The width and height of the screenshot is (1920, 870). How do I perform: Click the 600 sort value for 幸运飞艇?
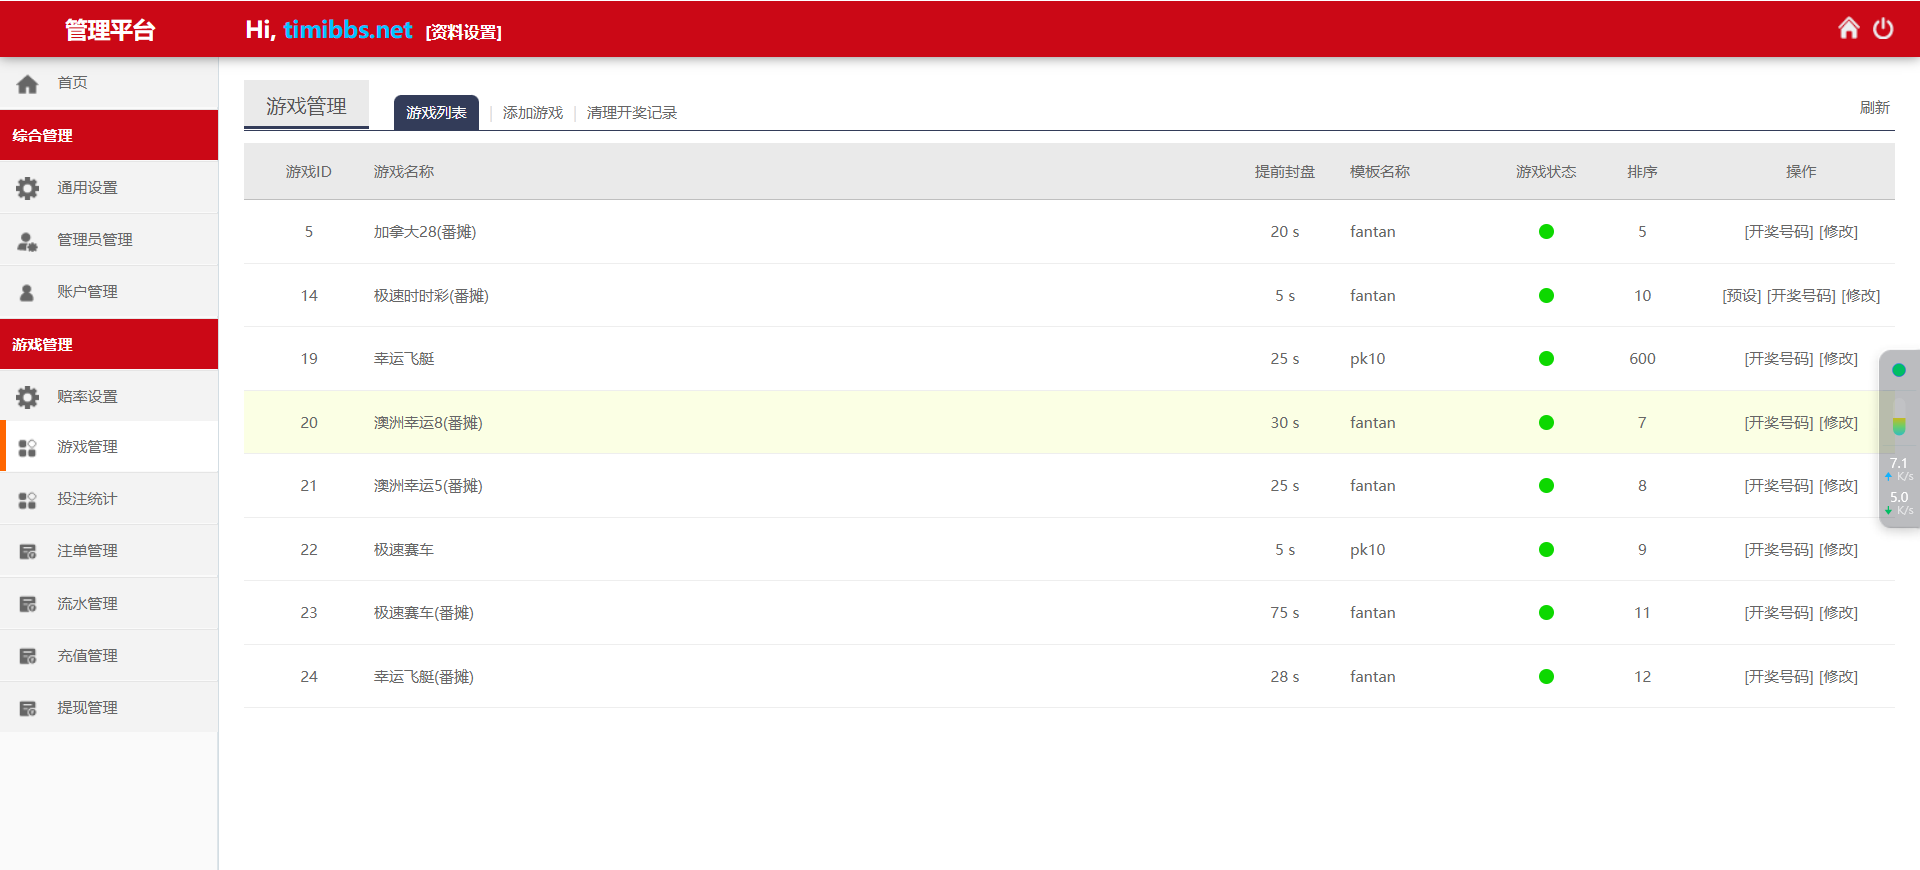1642,359
